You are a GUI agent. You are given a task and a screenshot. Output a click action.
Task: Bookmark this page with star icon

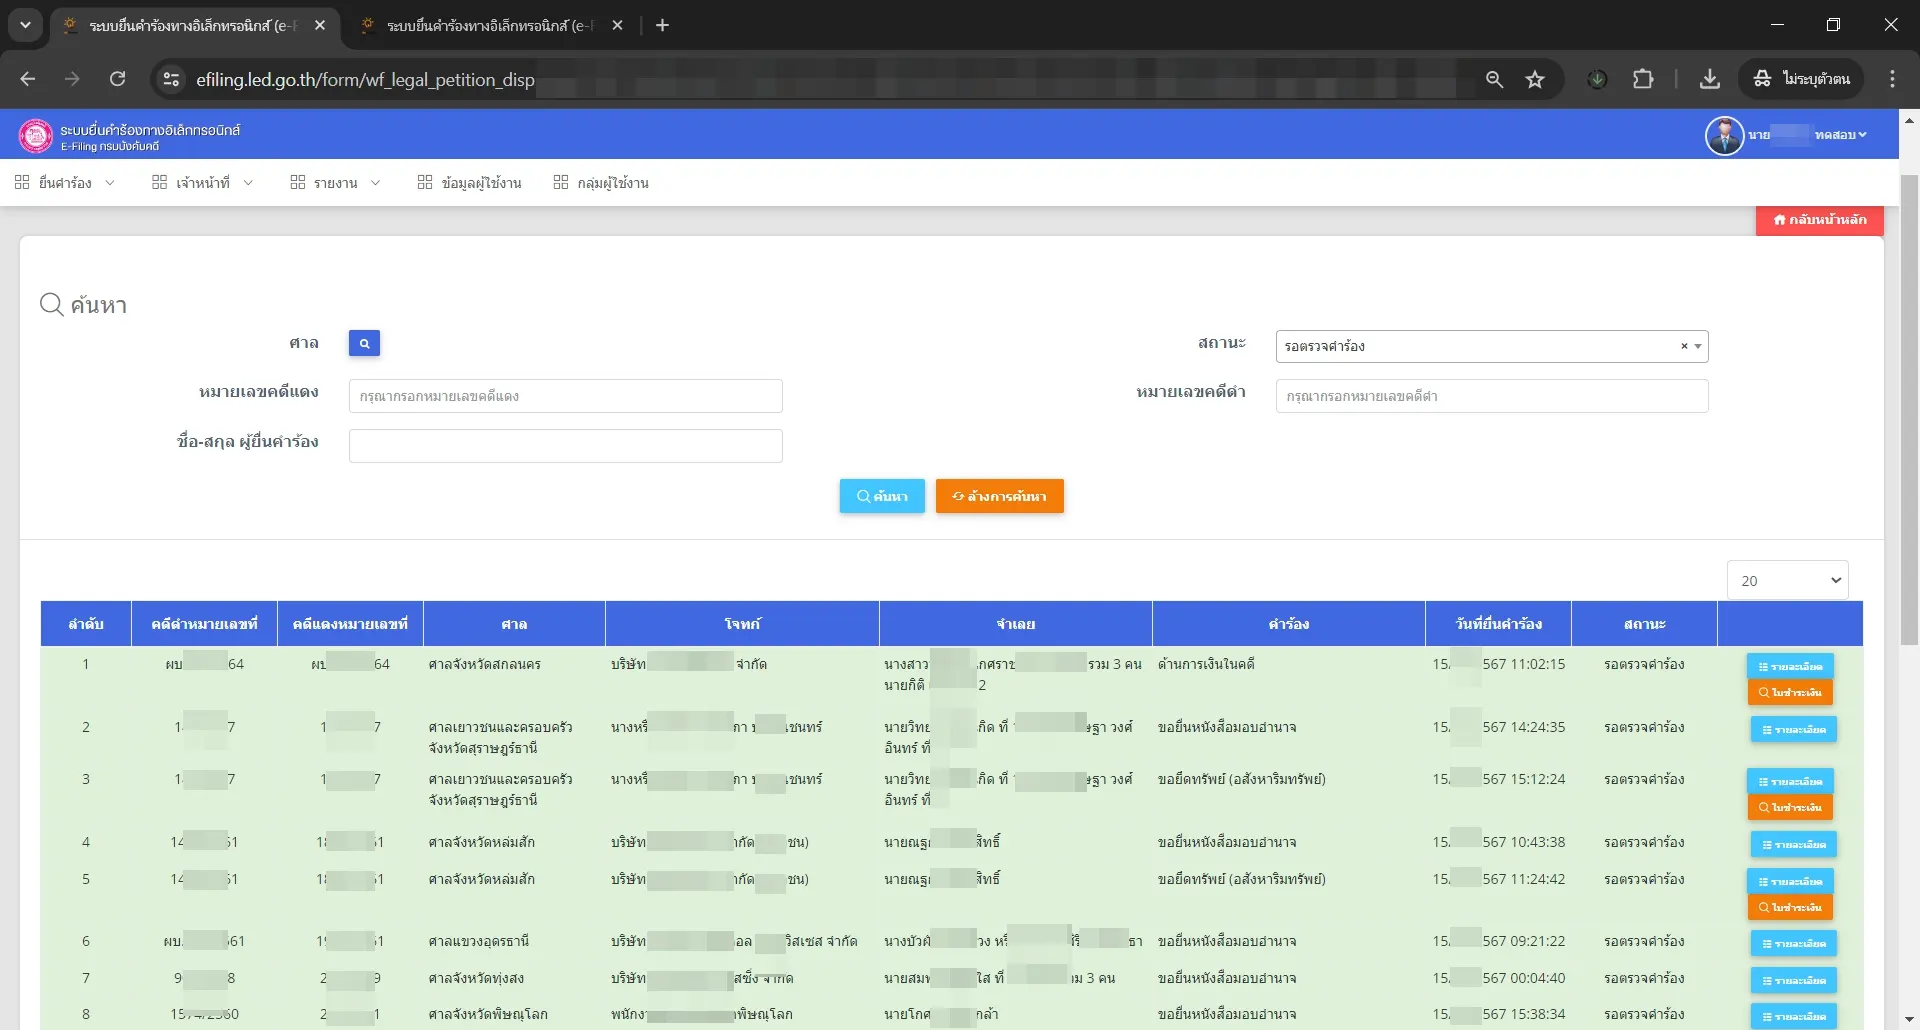[1535, 79]
